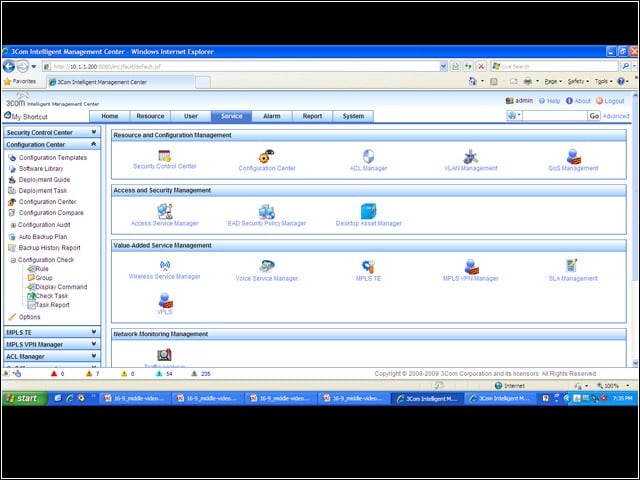
Task: Open Configuration Templates in sidebar
Action: click(x=53, y=158)
